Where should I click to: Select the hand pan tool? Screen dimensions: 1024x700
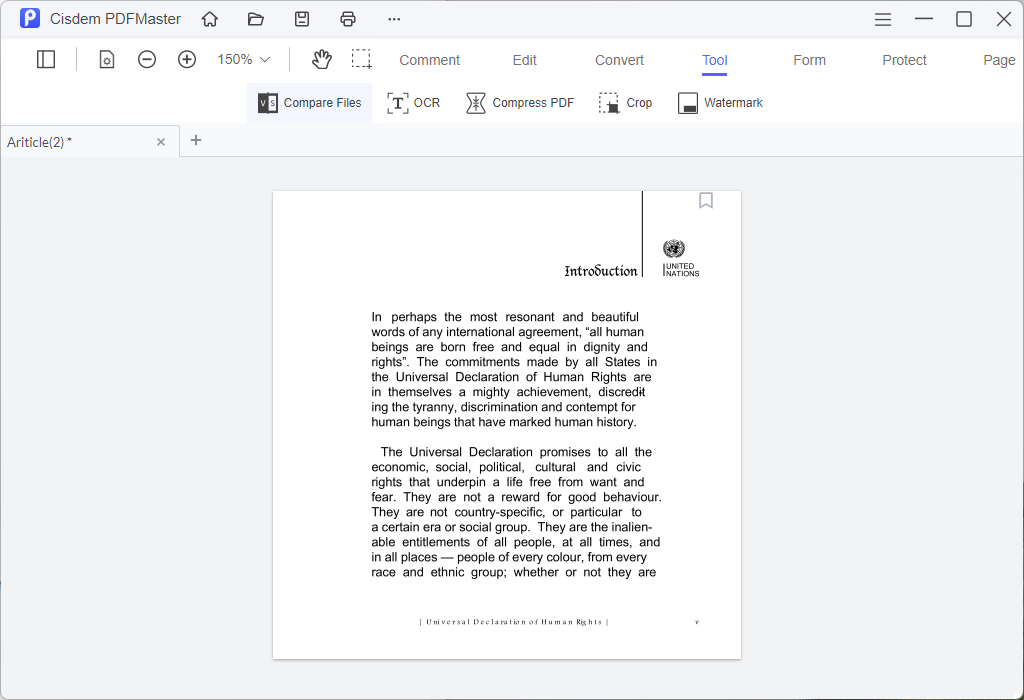[321, 60]
